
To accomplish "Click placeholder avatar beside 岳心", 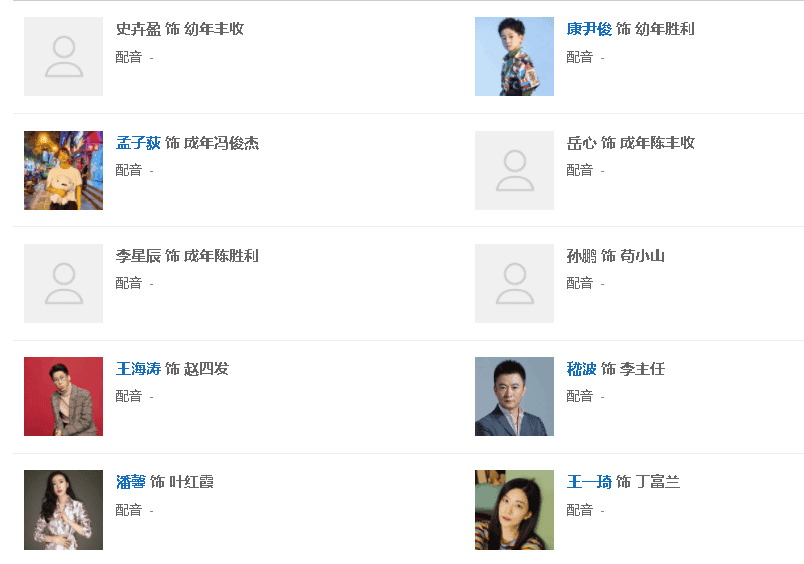I will [514, 170].
